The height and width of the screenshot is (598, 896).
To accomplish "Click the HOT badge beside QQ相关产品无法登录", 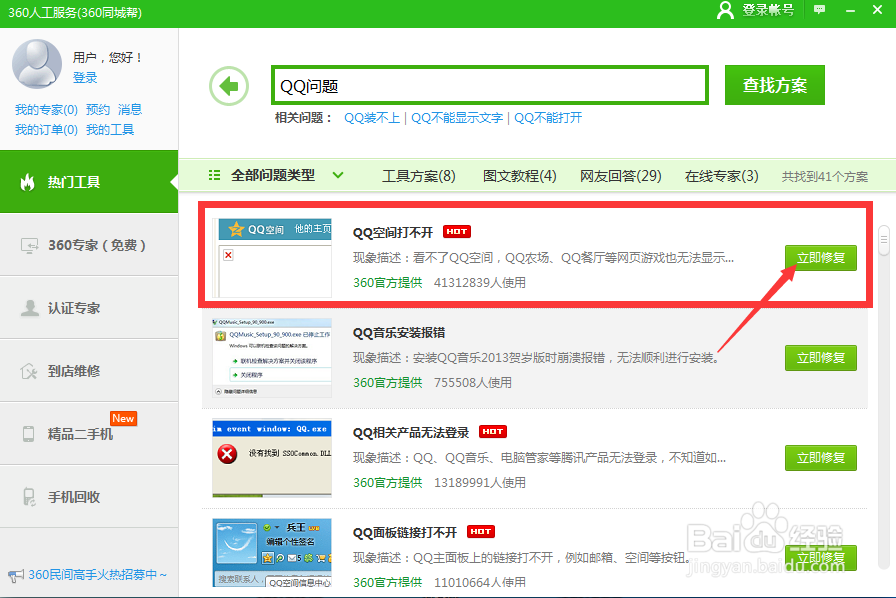I will (x=493, y=432).
